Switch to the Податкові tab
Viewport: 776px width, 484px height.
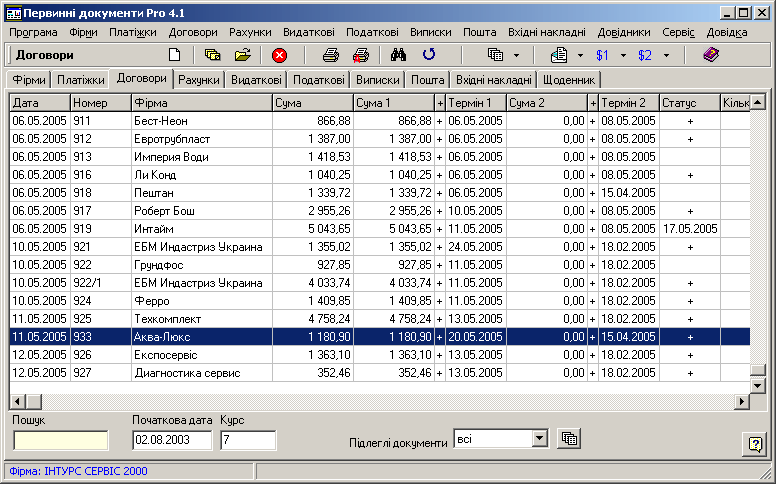pos(319,80)
